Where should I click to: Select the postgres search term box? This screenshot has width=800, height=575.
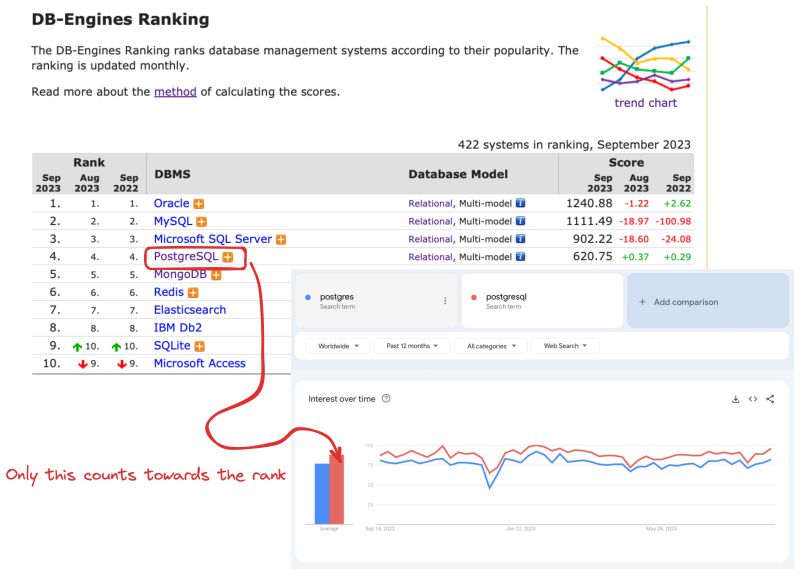(376, 301)
